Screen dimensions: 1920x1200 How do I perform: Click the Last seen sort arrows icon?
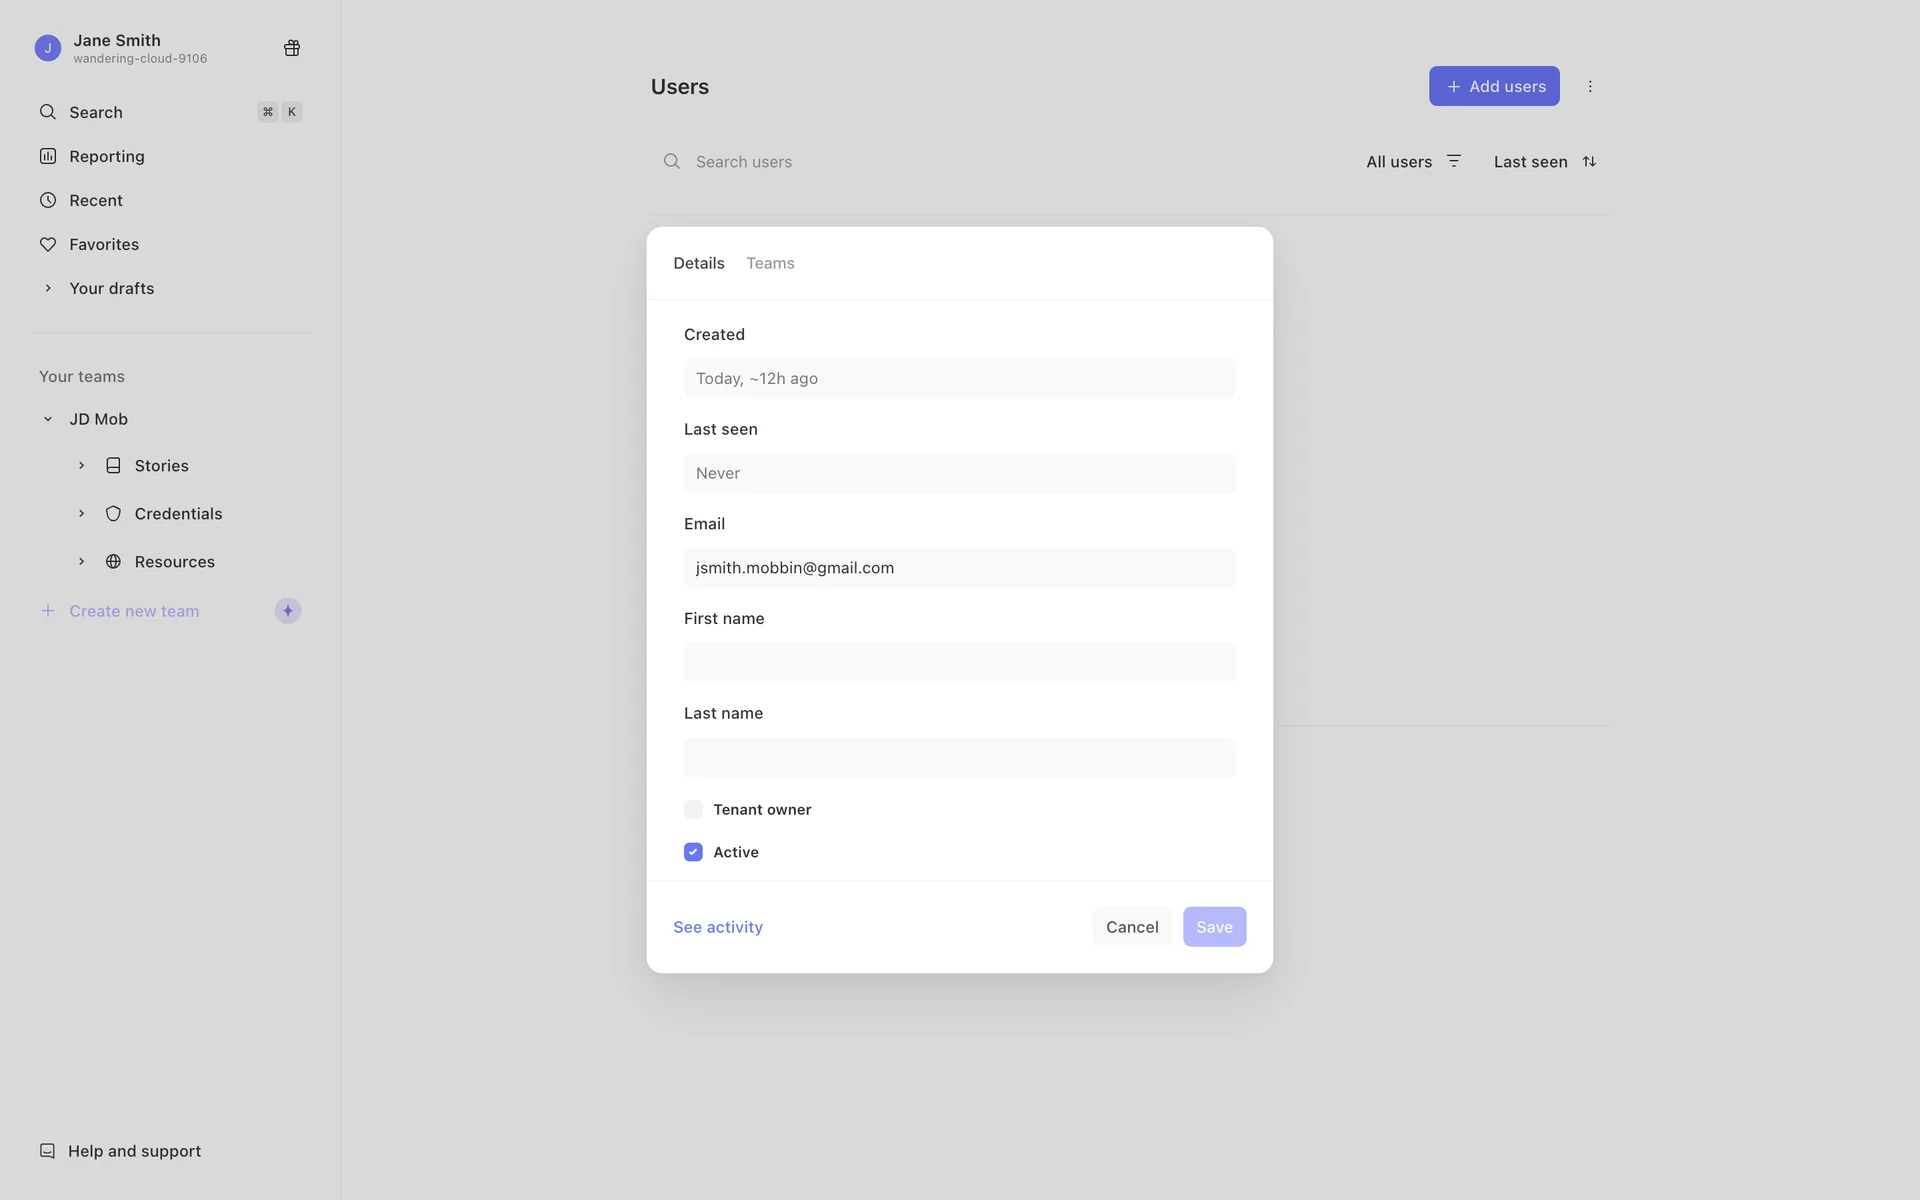pos(1589,162)
